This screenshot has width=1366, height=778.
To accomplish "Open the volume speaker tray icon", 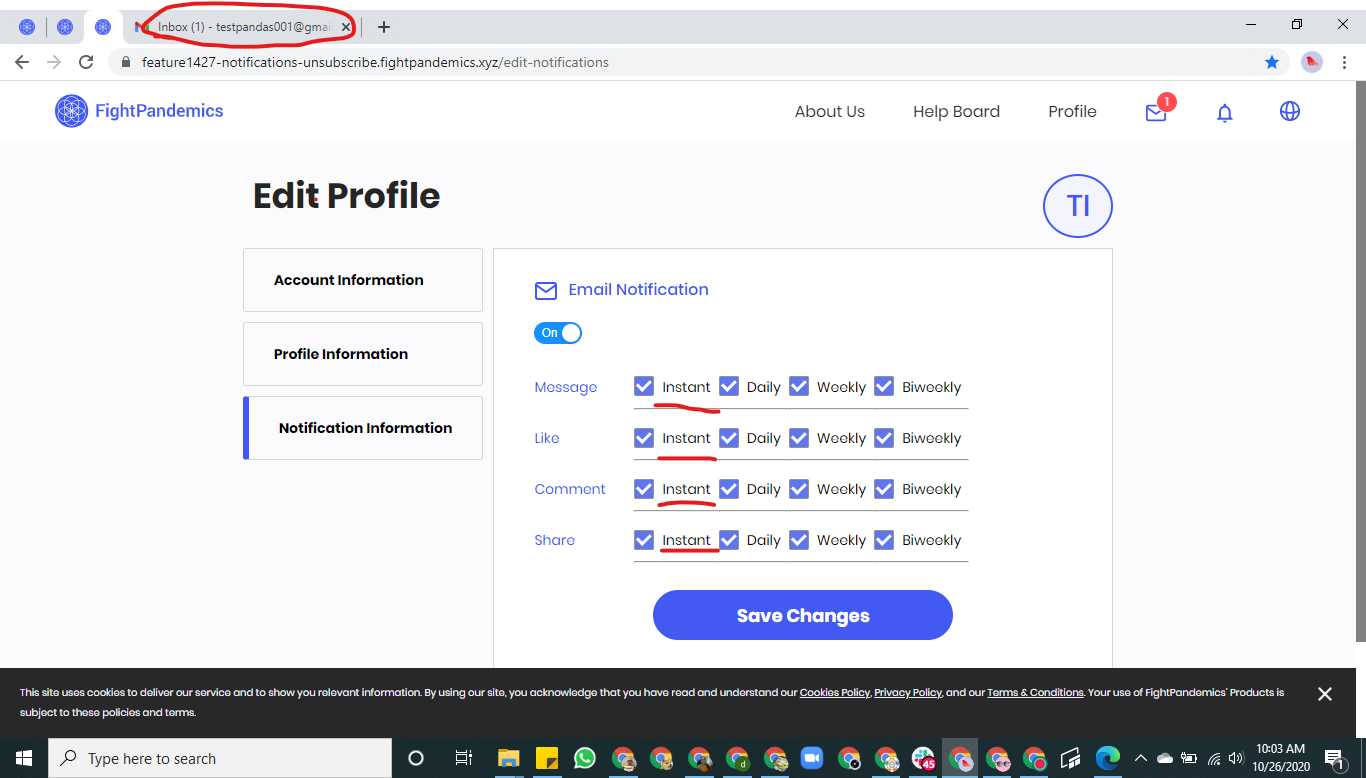I will click(1236, 758).
